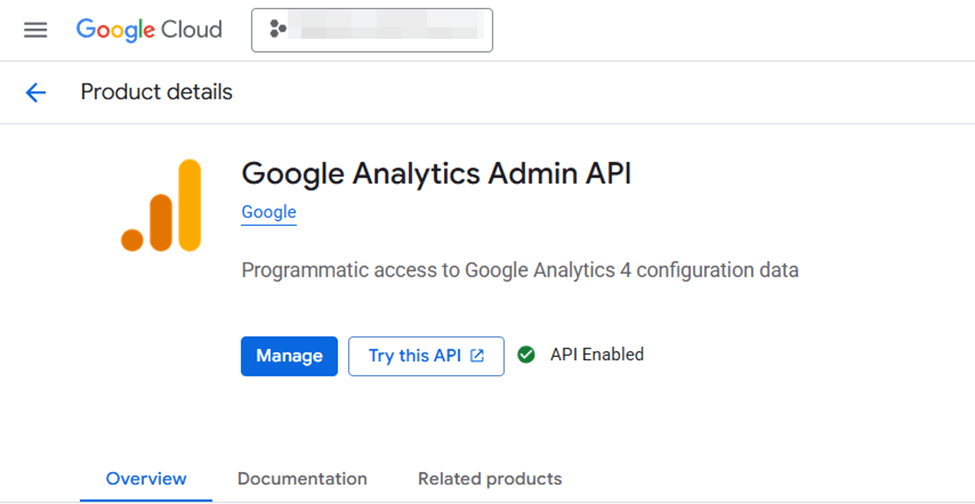Open the Google publisher link

tap(269, 213)
